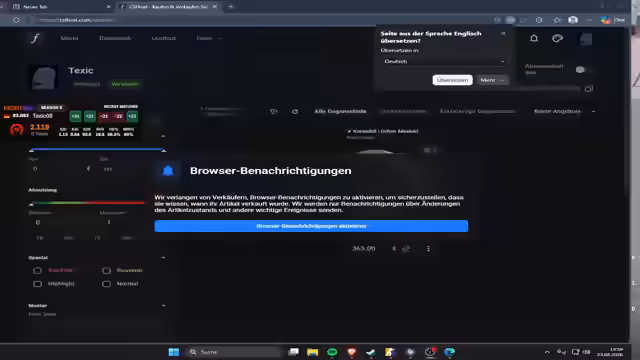Open the Copilot Chat button in the toolbar
This screenshot has width=640, height=360.
click(613, 20)
